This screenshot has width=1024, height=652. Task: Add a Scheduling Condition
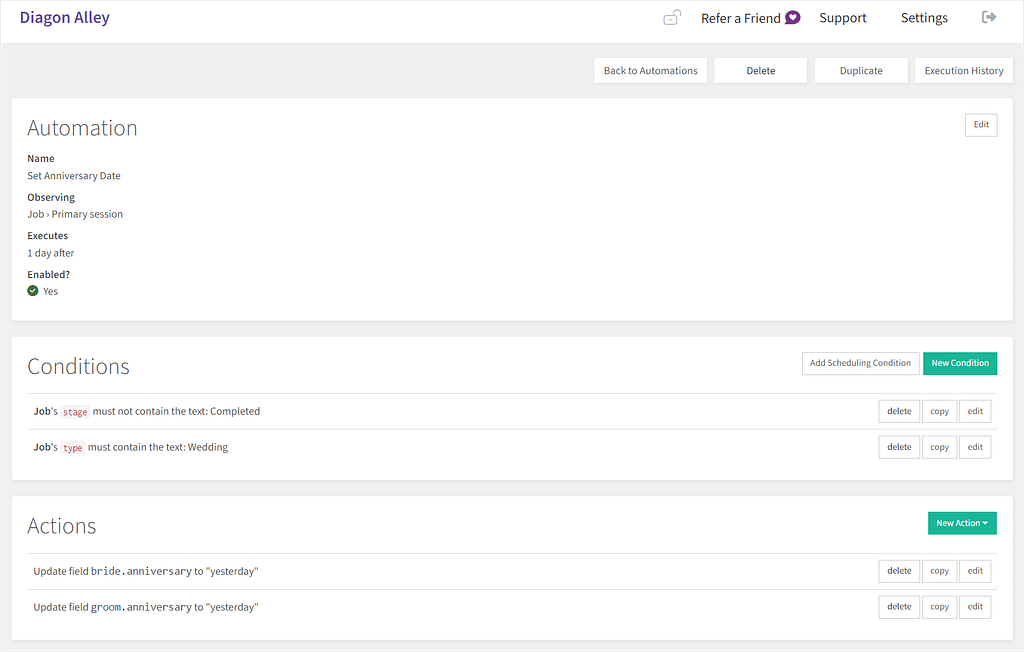[x=860, y=363]
